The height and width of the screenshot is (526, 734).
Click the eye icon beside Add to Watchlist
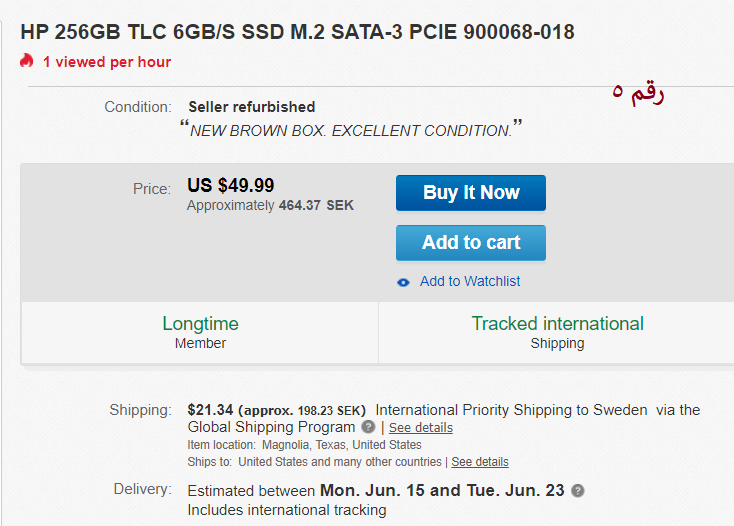403,282
